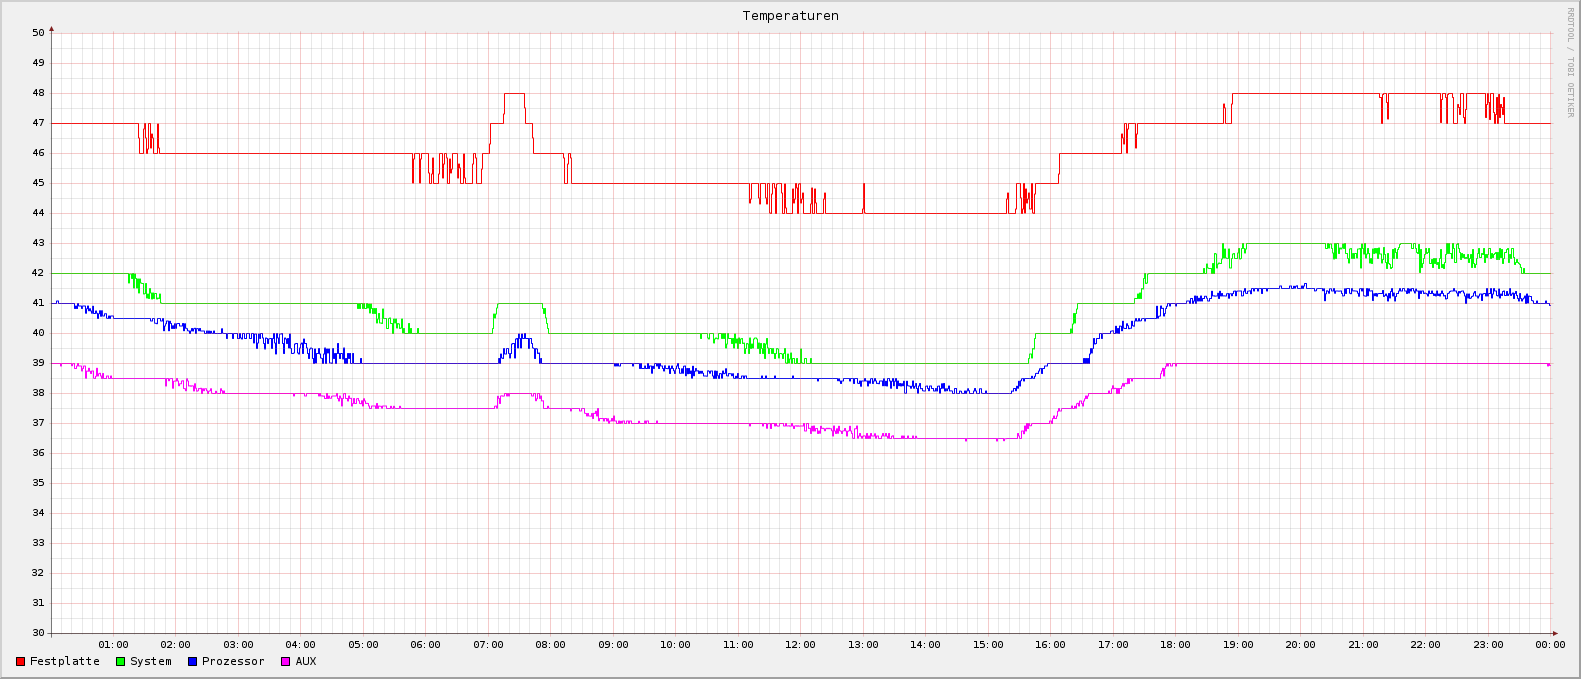
Task: Select the AUX legend label
Action: point(306,662)
